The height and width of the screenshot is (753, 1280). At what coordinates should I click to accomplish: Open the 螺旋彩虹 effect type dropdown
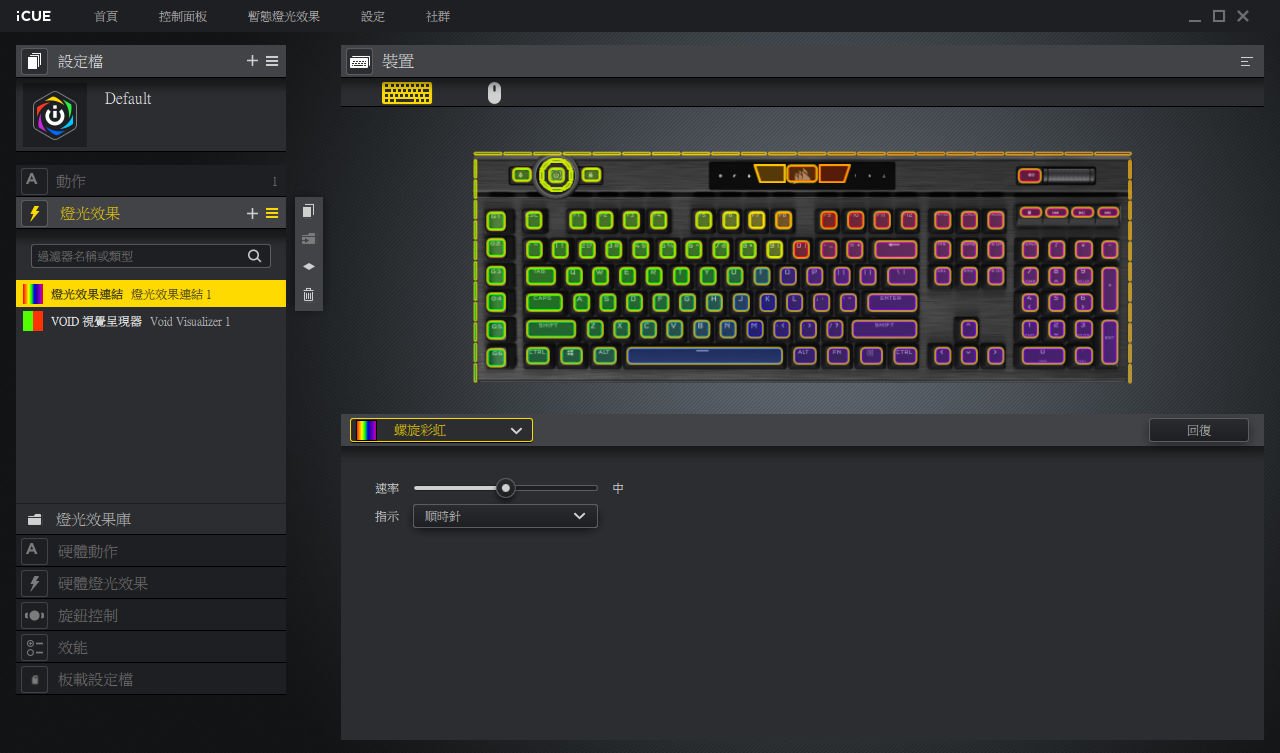[x=441, y=430]
